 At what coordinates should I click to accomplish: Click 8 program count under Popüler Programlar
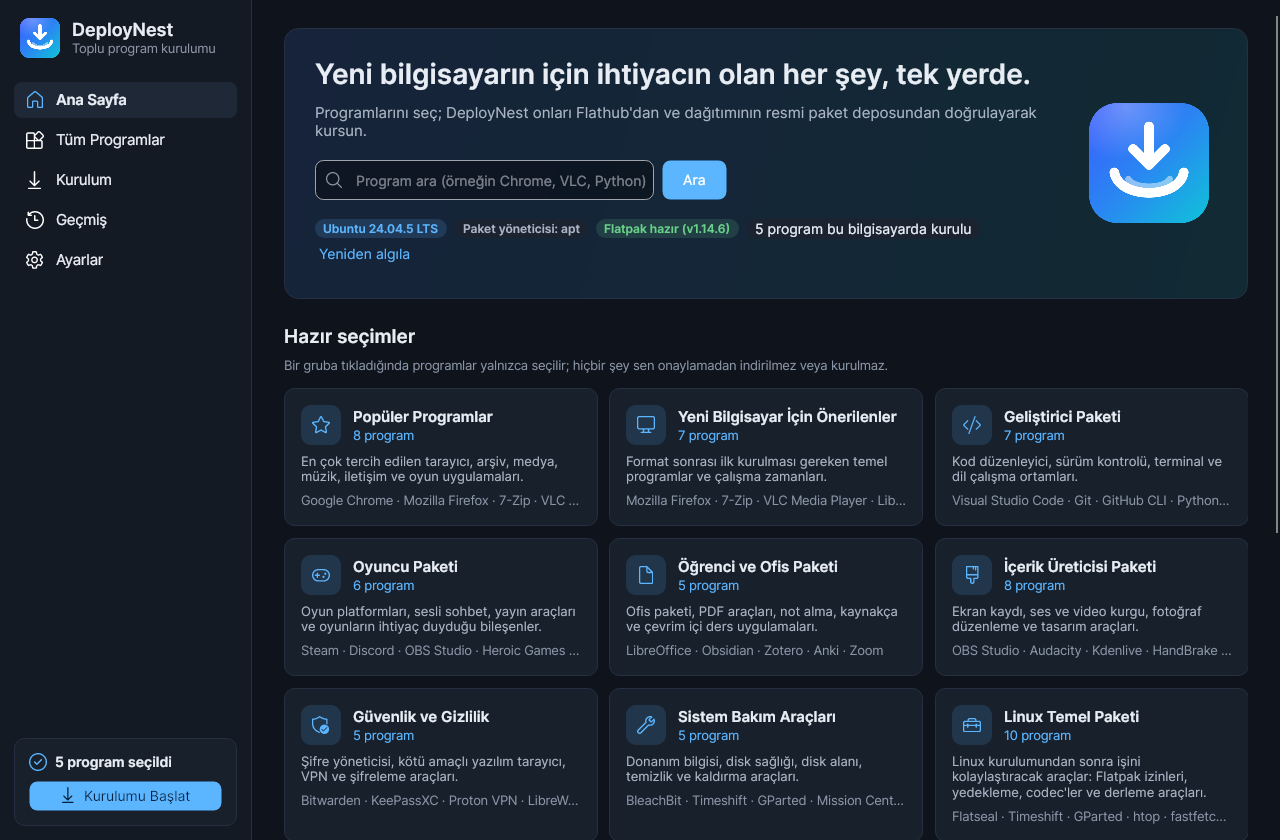click(383, 436)
